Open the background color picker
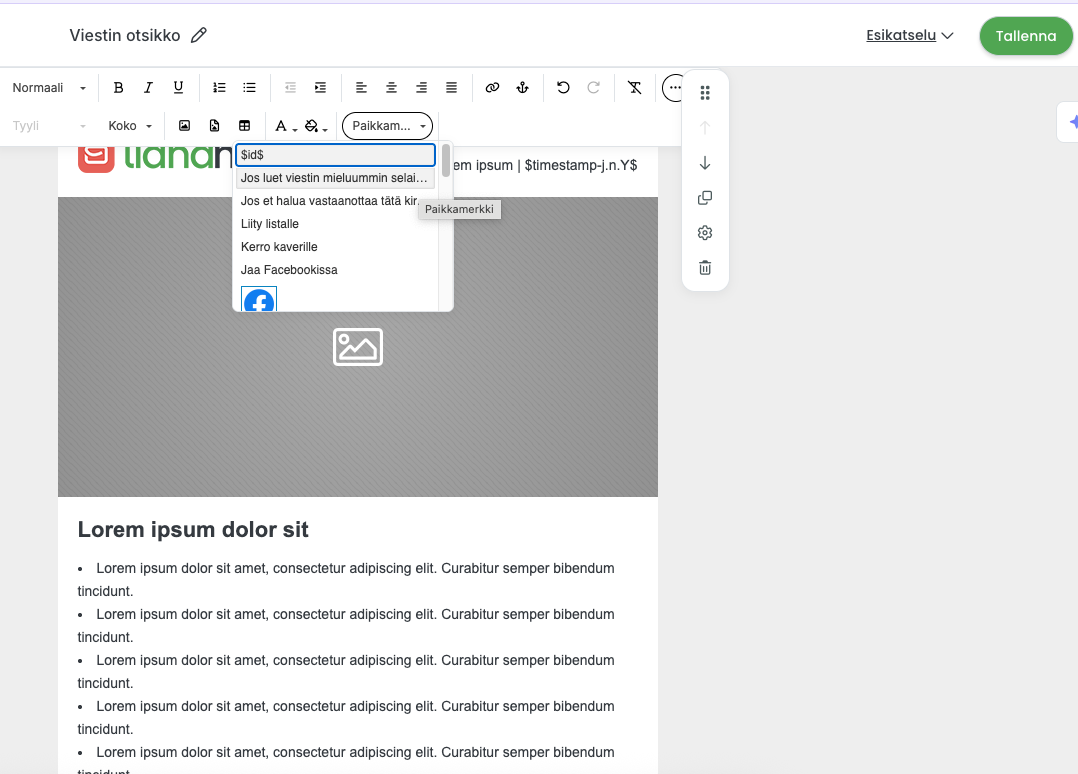 tap(316, 126)
